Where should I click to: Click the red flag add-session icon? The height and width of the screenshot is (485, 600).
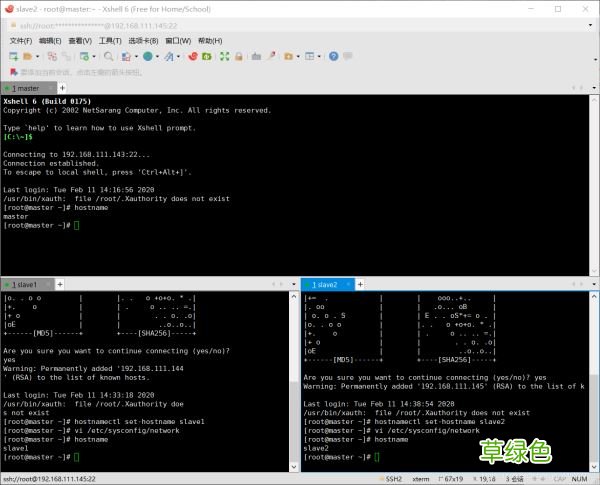(x=14, y=72)
